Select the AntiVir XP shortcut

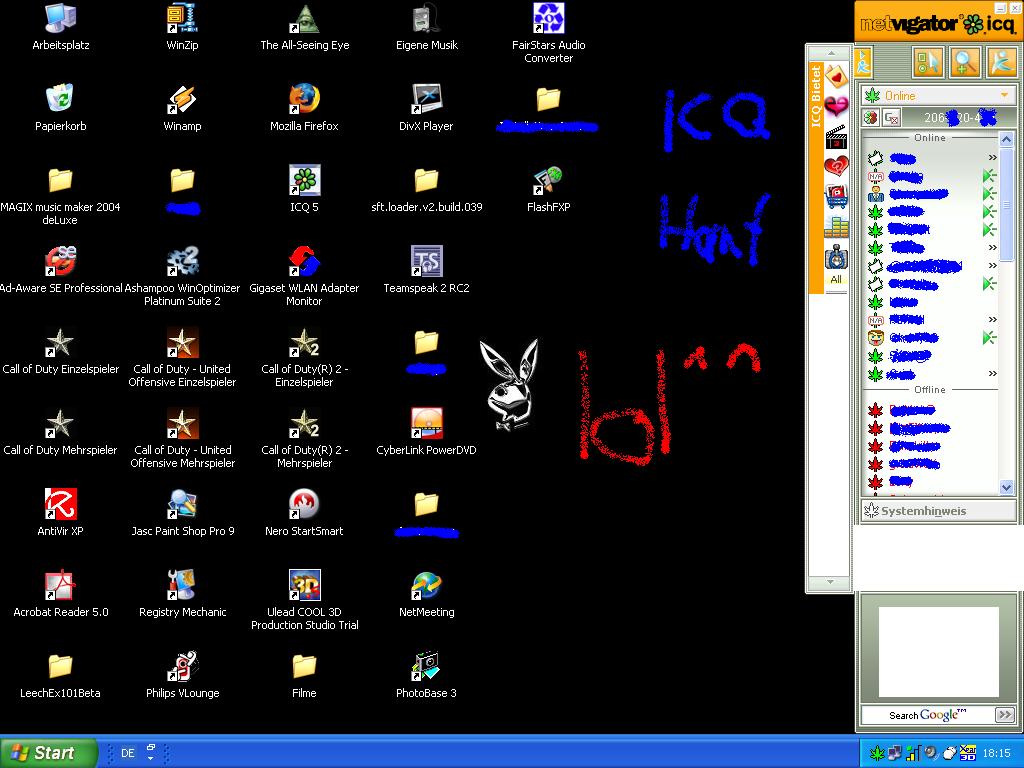coord(61,513)
